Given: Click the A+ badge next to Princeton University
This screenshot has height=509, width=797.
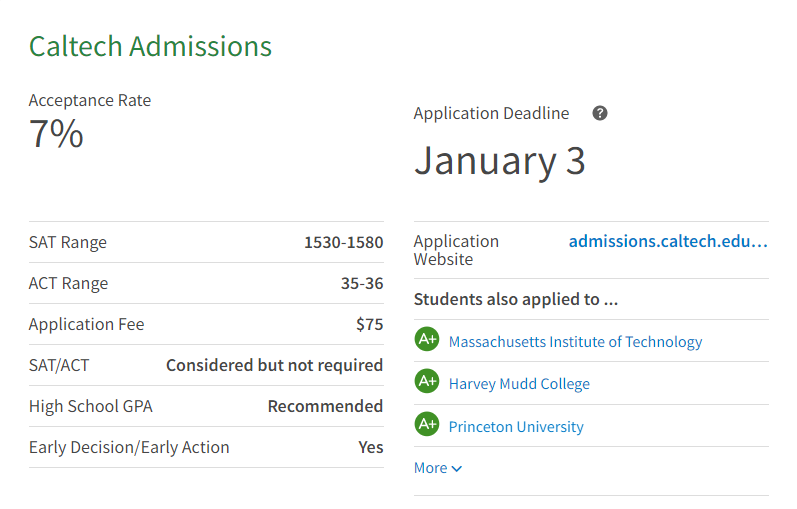Looking at the screenshot, I should point(427,425).
